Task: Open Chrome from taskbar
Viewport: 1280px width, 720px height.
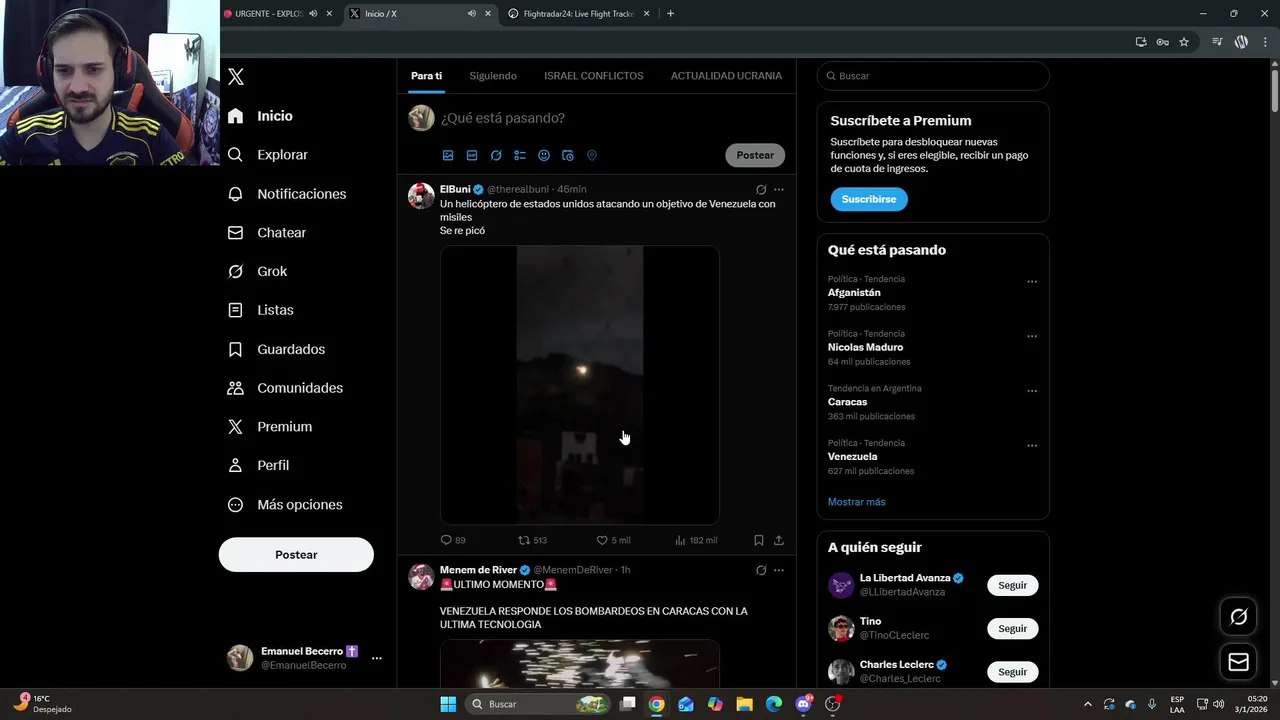Action: click(656, 704)
